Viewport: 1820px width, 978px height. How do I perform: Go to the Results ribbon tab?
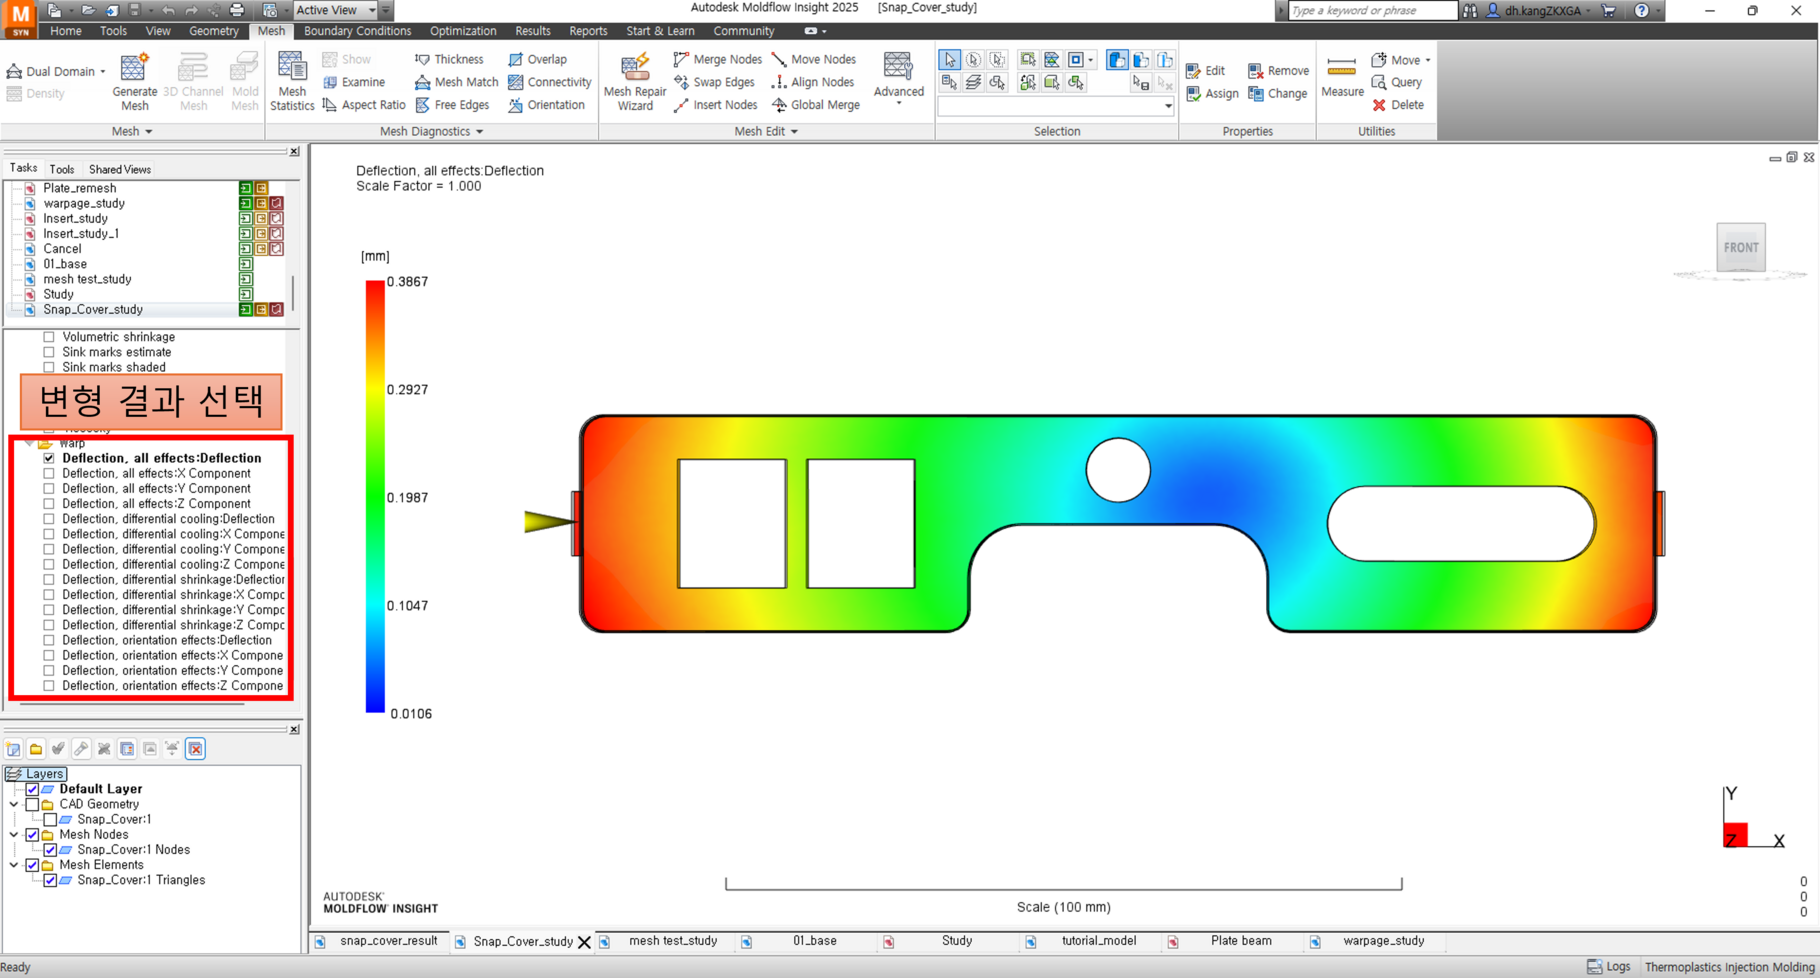[x=532, y=31]
